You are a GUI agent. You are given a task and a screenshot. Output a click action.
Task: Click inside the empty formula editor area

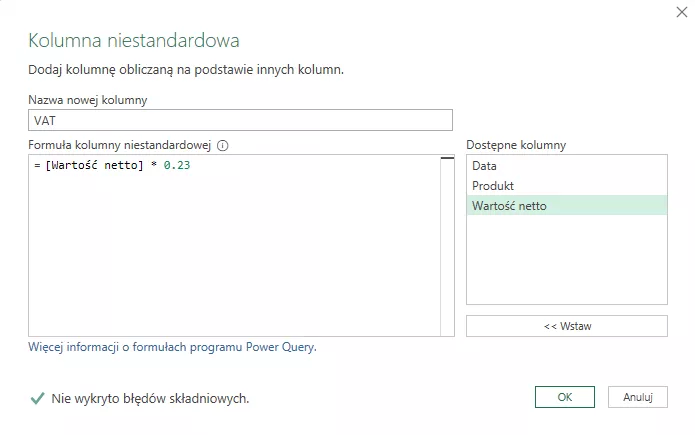[230, 260]
